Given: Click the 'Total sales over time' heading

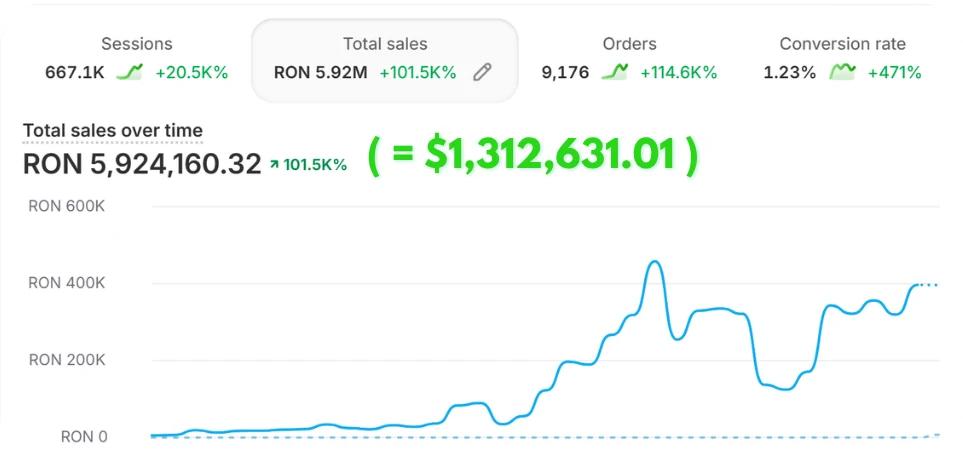Looking at the screenshot, I should pos(112,131).
